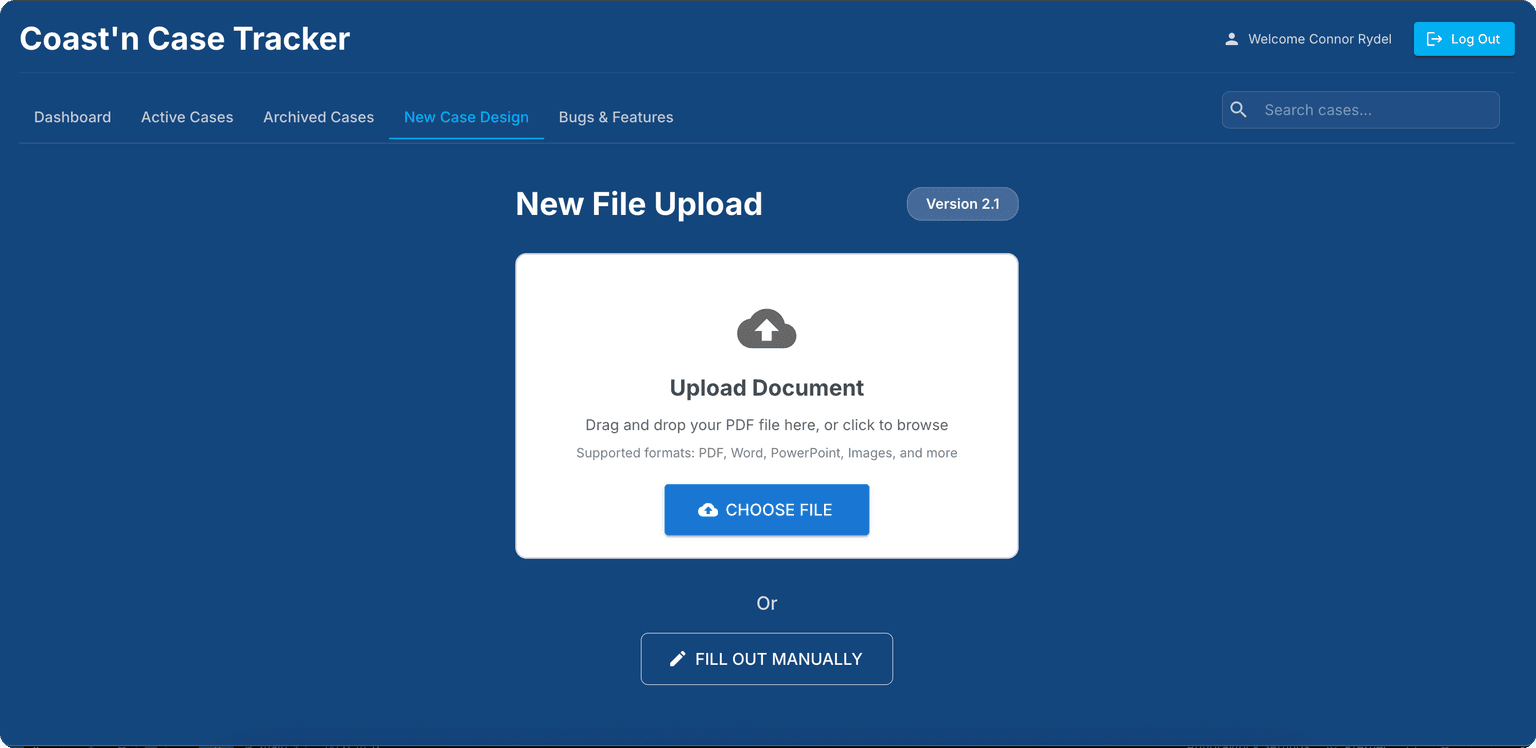
Task: Select the New Case Design tab
Action: tap(466, 117)
